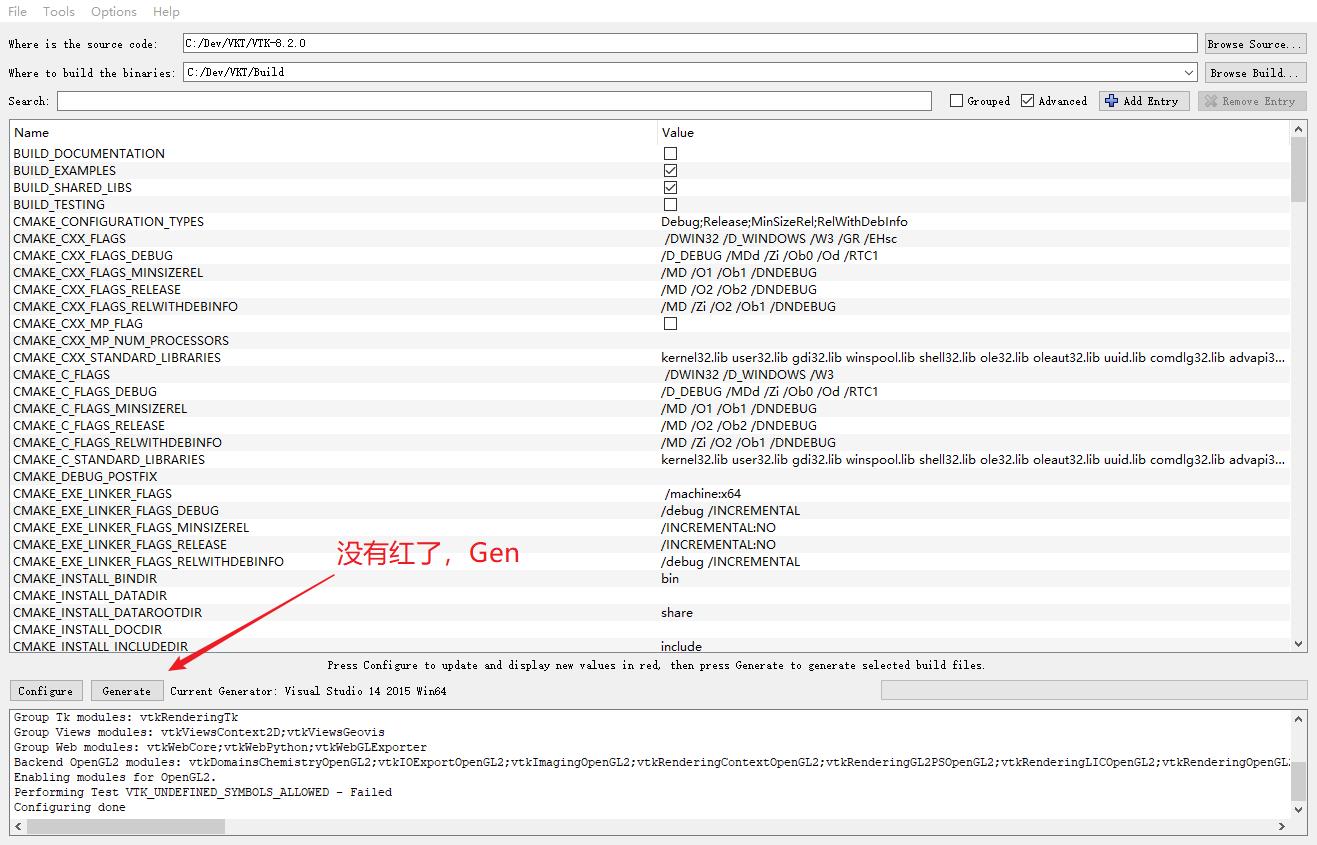Click the Remove Entry button
The width and height of the screenshot is (1317, 845).
pyautogui.click(x=1252, y=101)
